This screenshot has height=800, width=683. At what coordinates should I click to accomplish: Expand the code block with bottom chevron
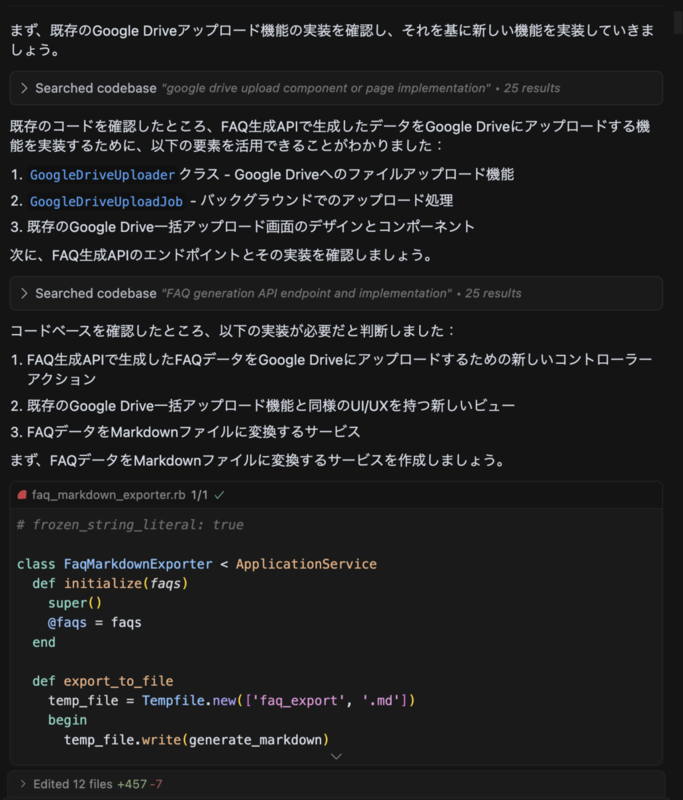(336, 756)
